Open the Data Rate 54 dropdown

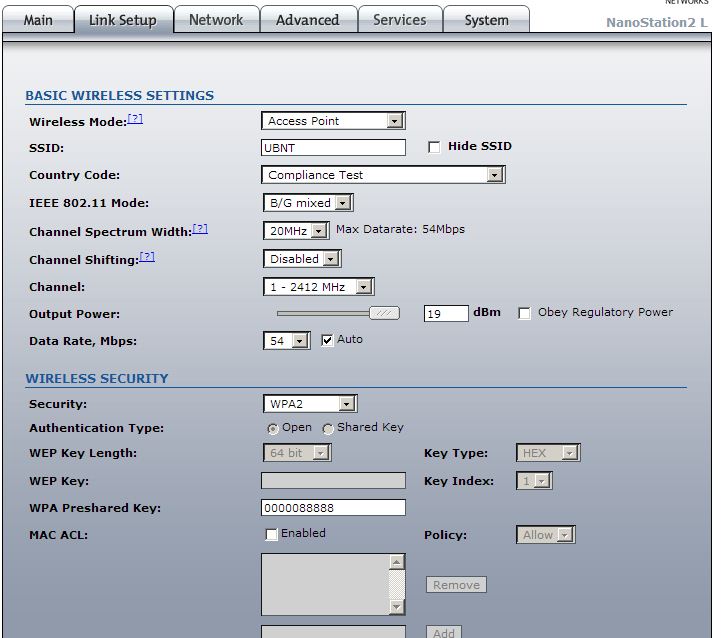(x=287, y=341)
